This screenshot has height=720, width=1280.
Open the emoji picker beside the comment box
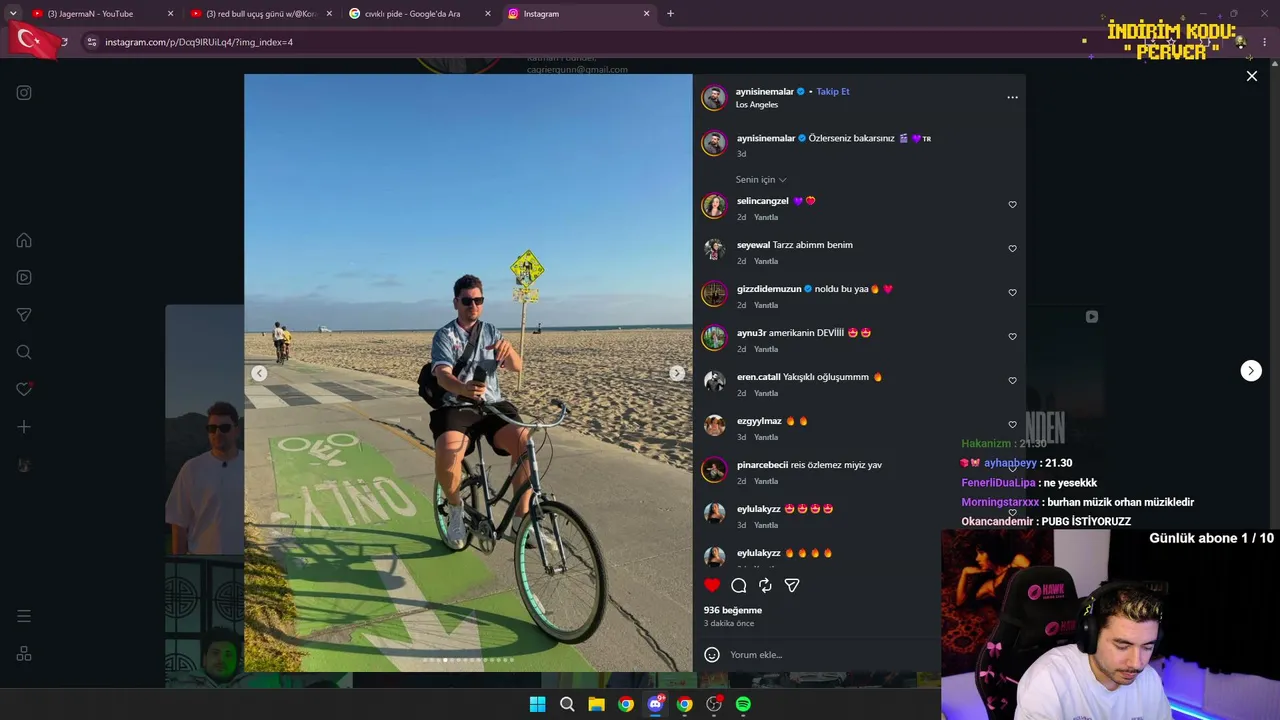click(712, 655)
